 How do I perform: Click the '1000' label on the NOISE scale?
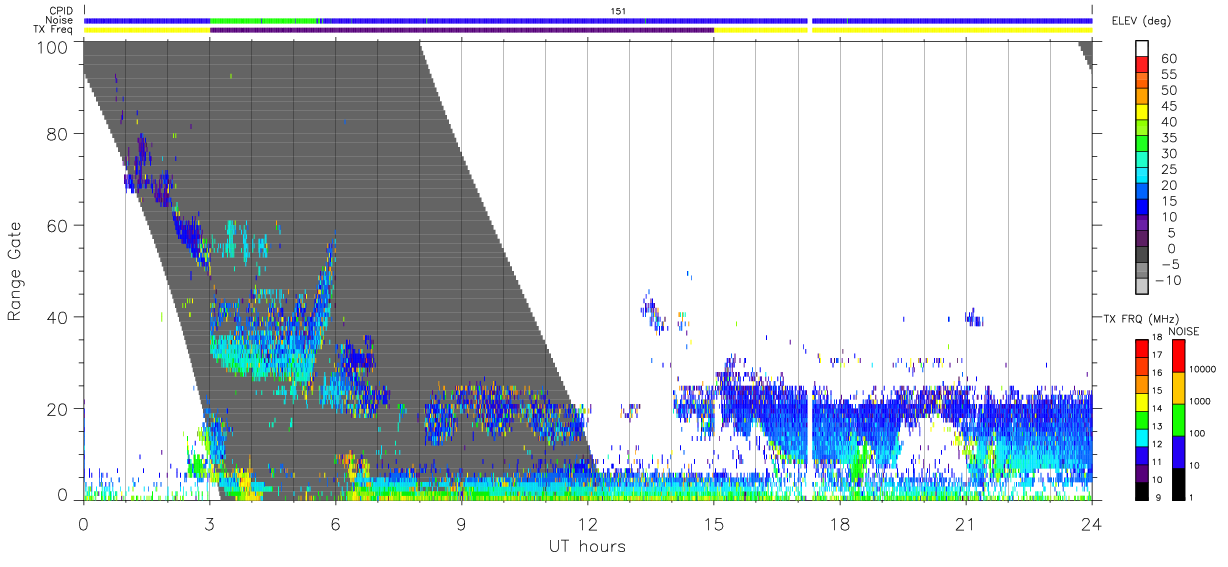tap(1198, 401)
